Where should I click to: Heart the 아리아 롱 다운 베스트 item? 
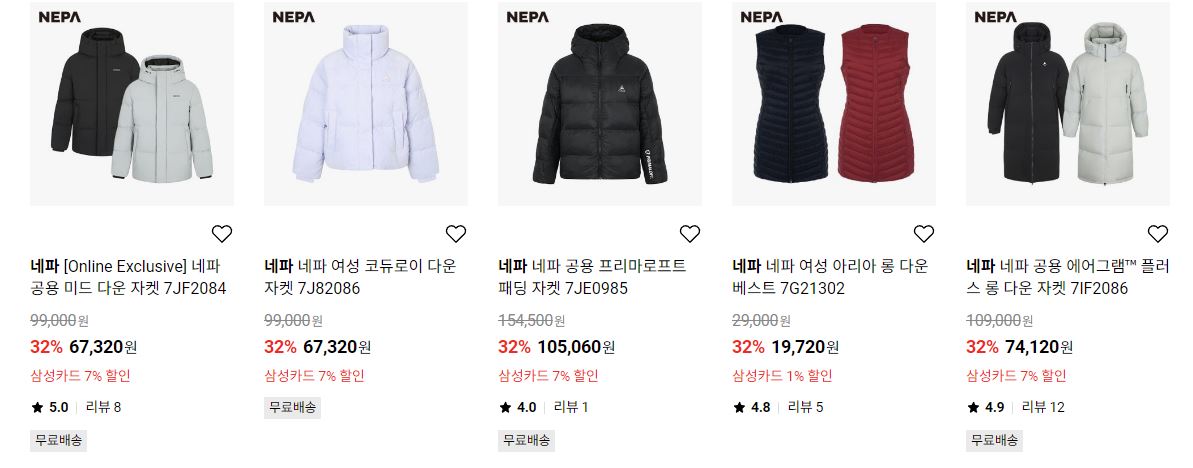[924, 234]
